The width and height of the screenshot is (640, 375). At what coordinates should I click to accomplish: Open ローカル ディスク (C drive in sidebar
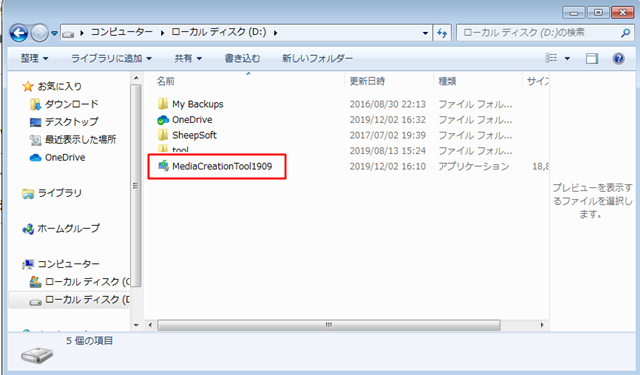click(87, 282)
